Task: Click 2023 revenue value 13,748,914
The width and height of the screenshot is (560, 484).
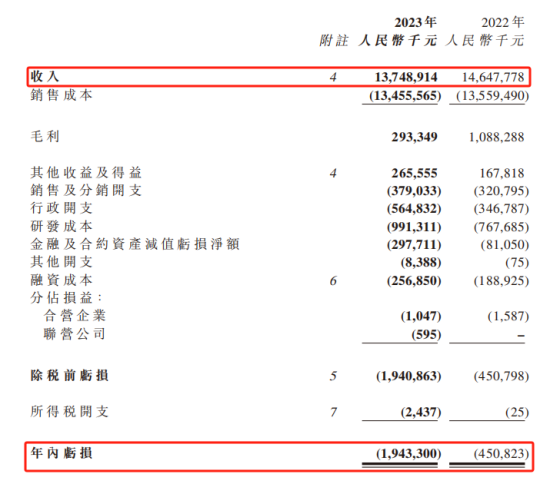Action: (x=406, y=77)
